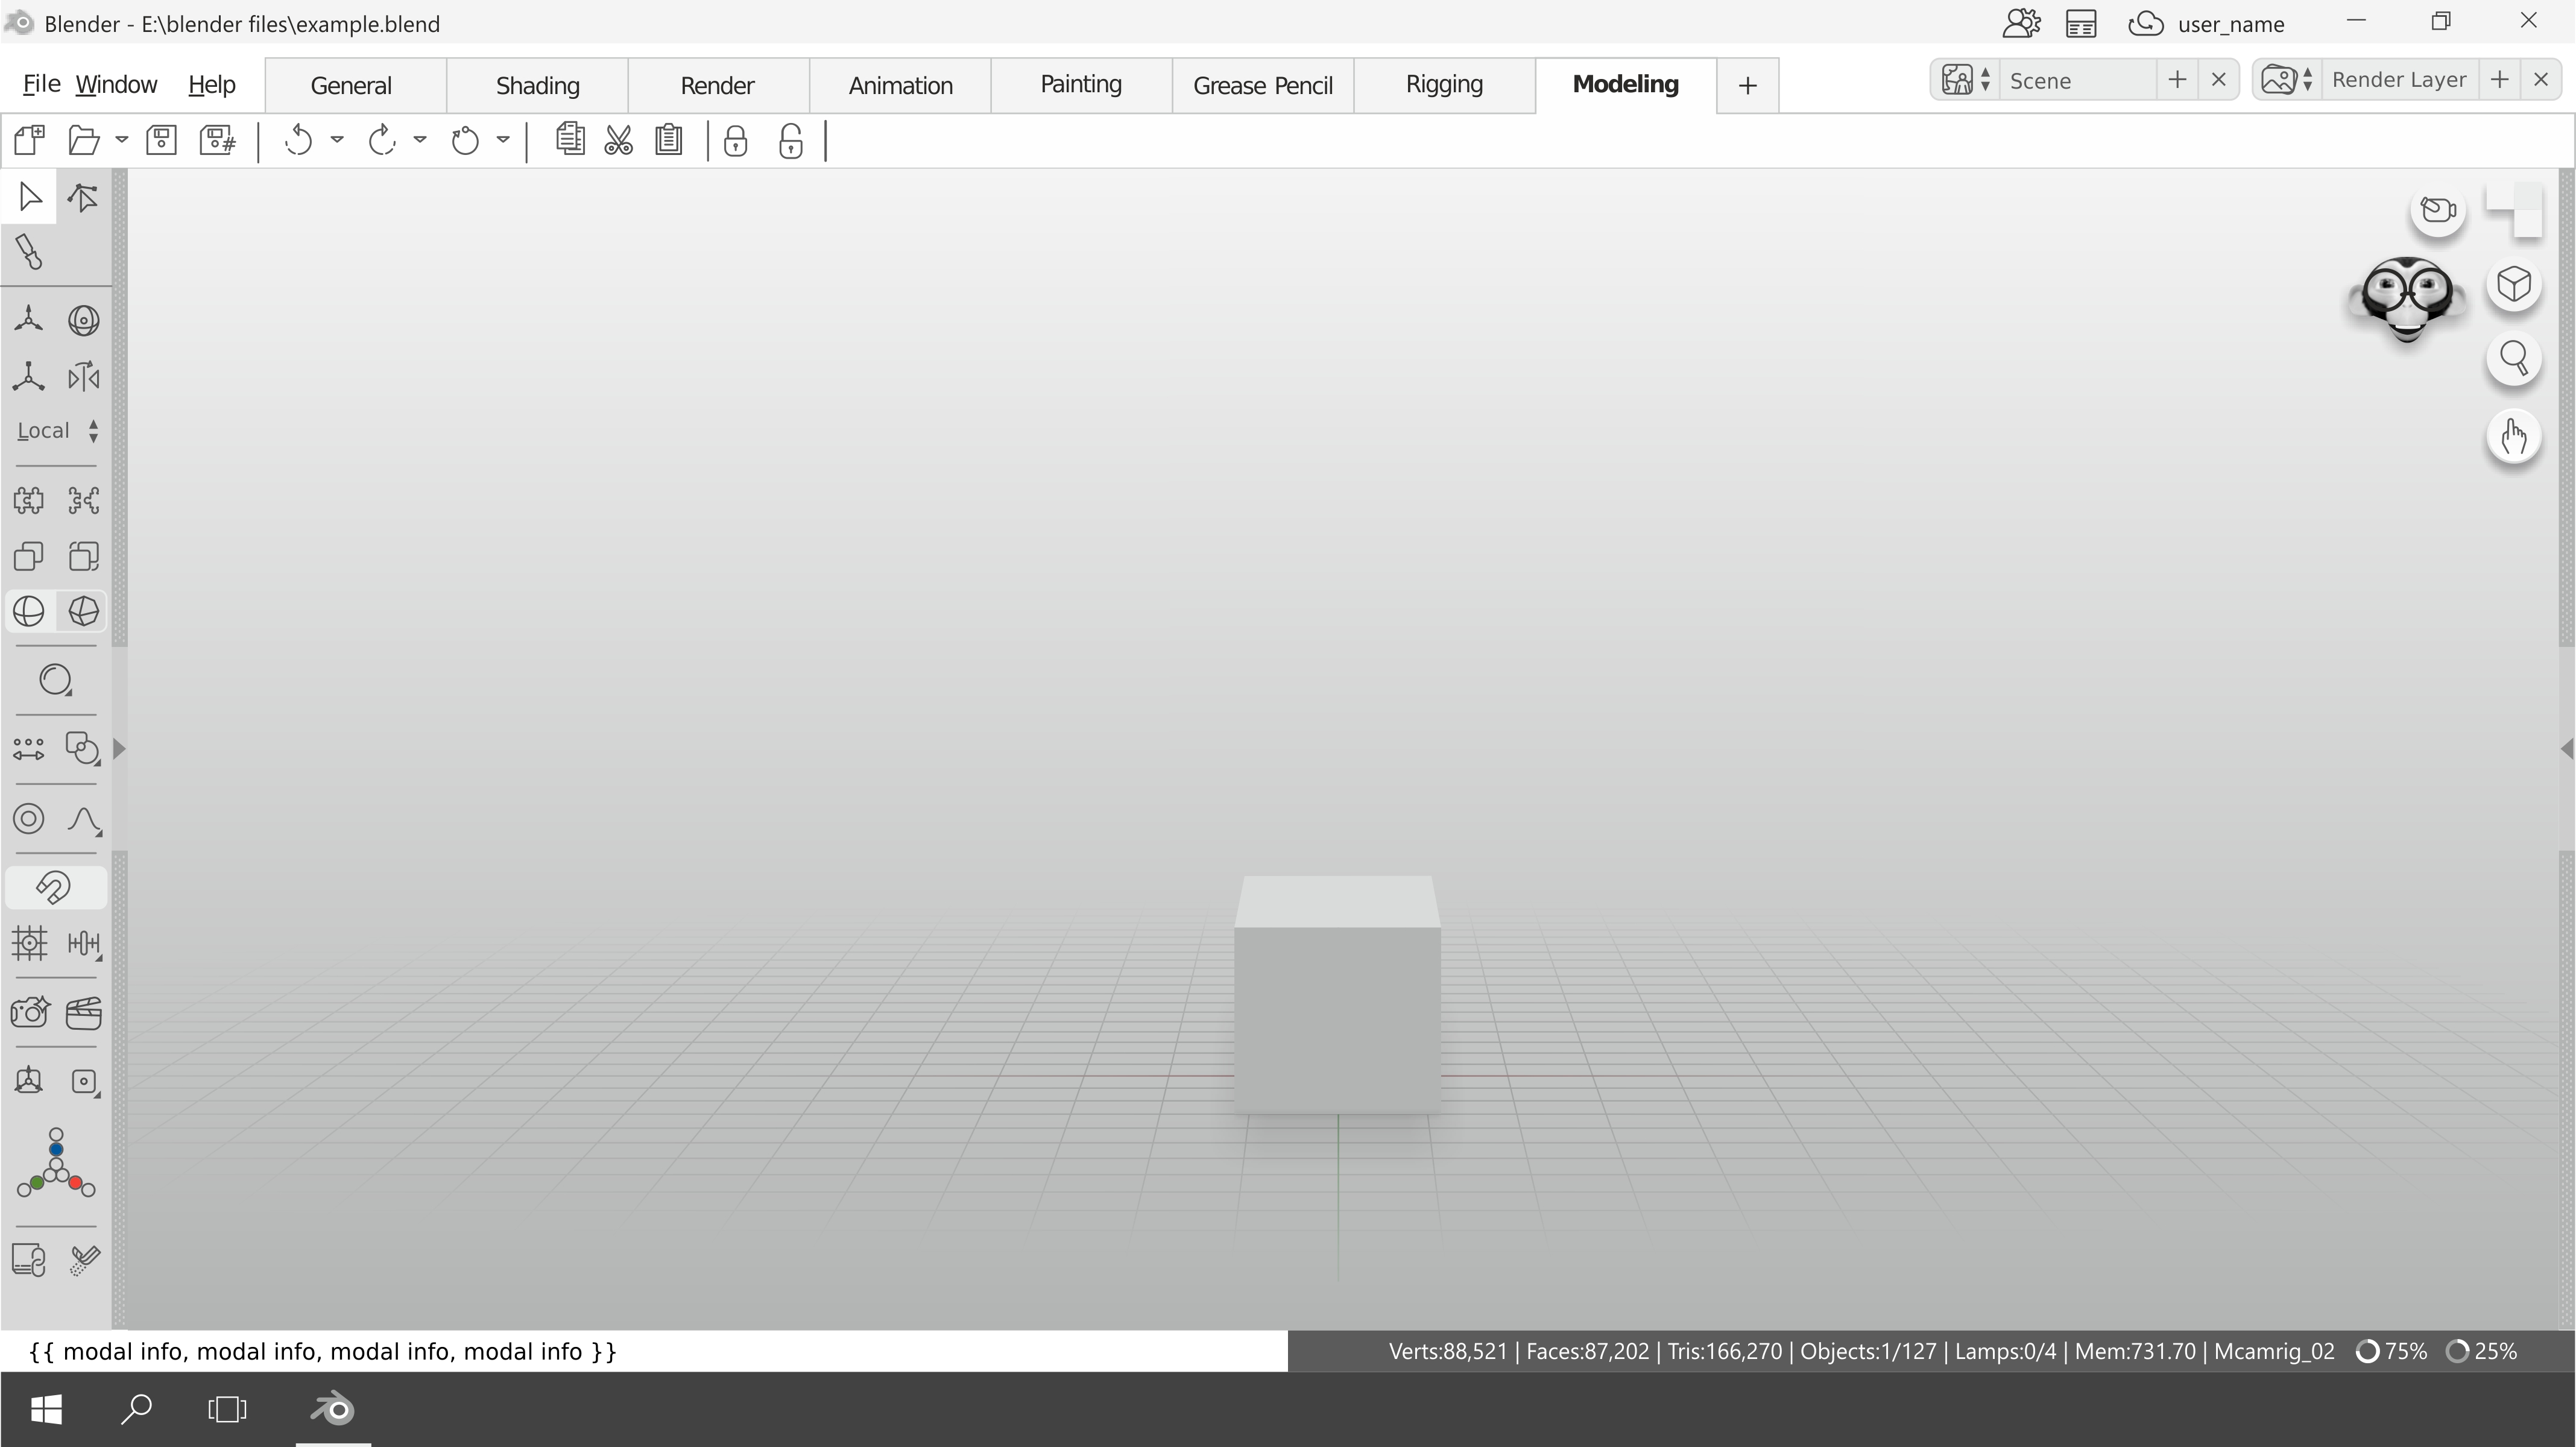Click the mirror tool icon

84,377
